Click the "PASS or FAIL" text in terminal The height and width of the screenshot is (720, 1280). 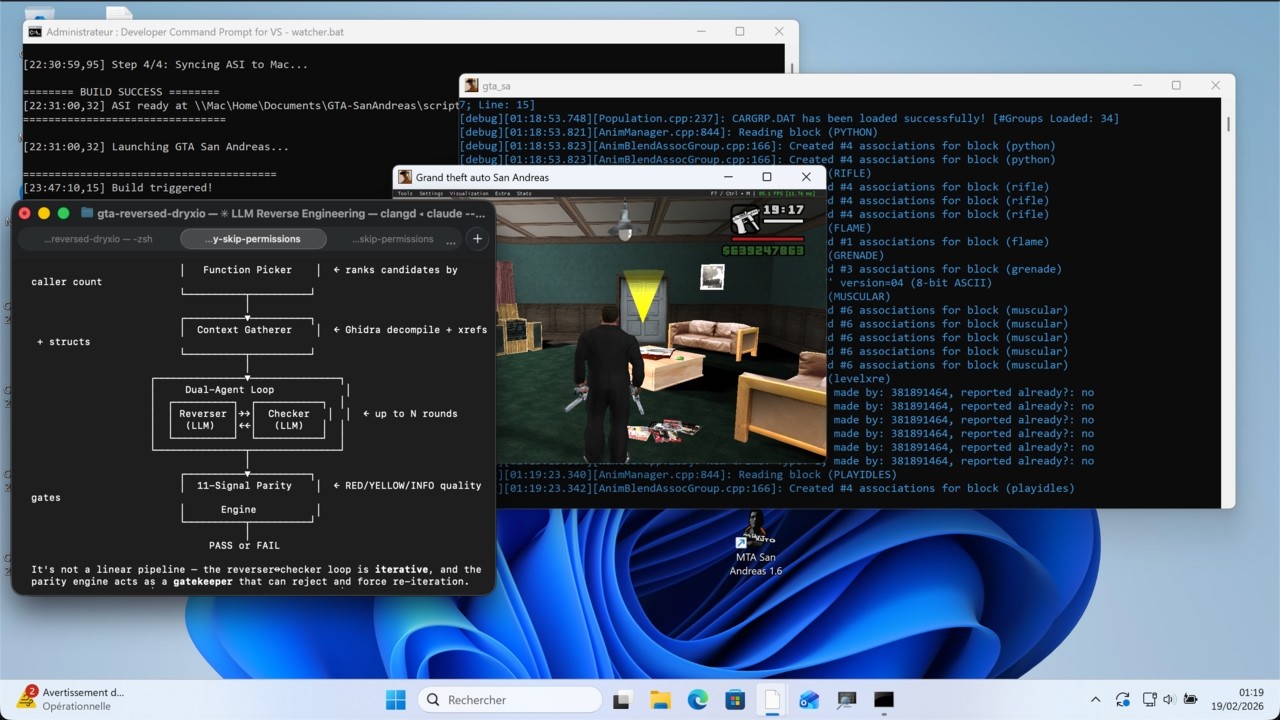(x=244, y=545)
